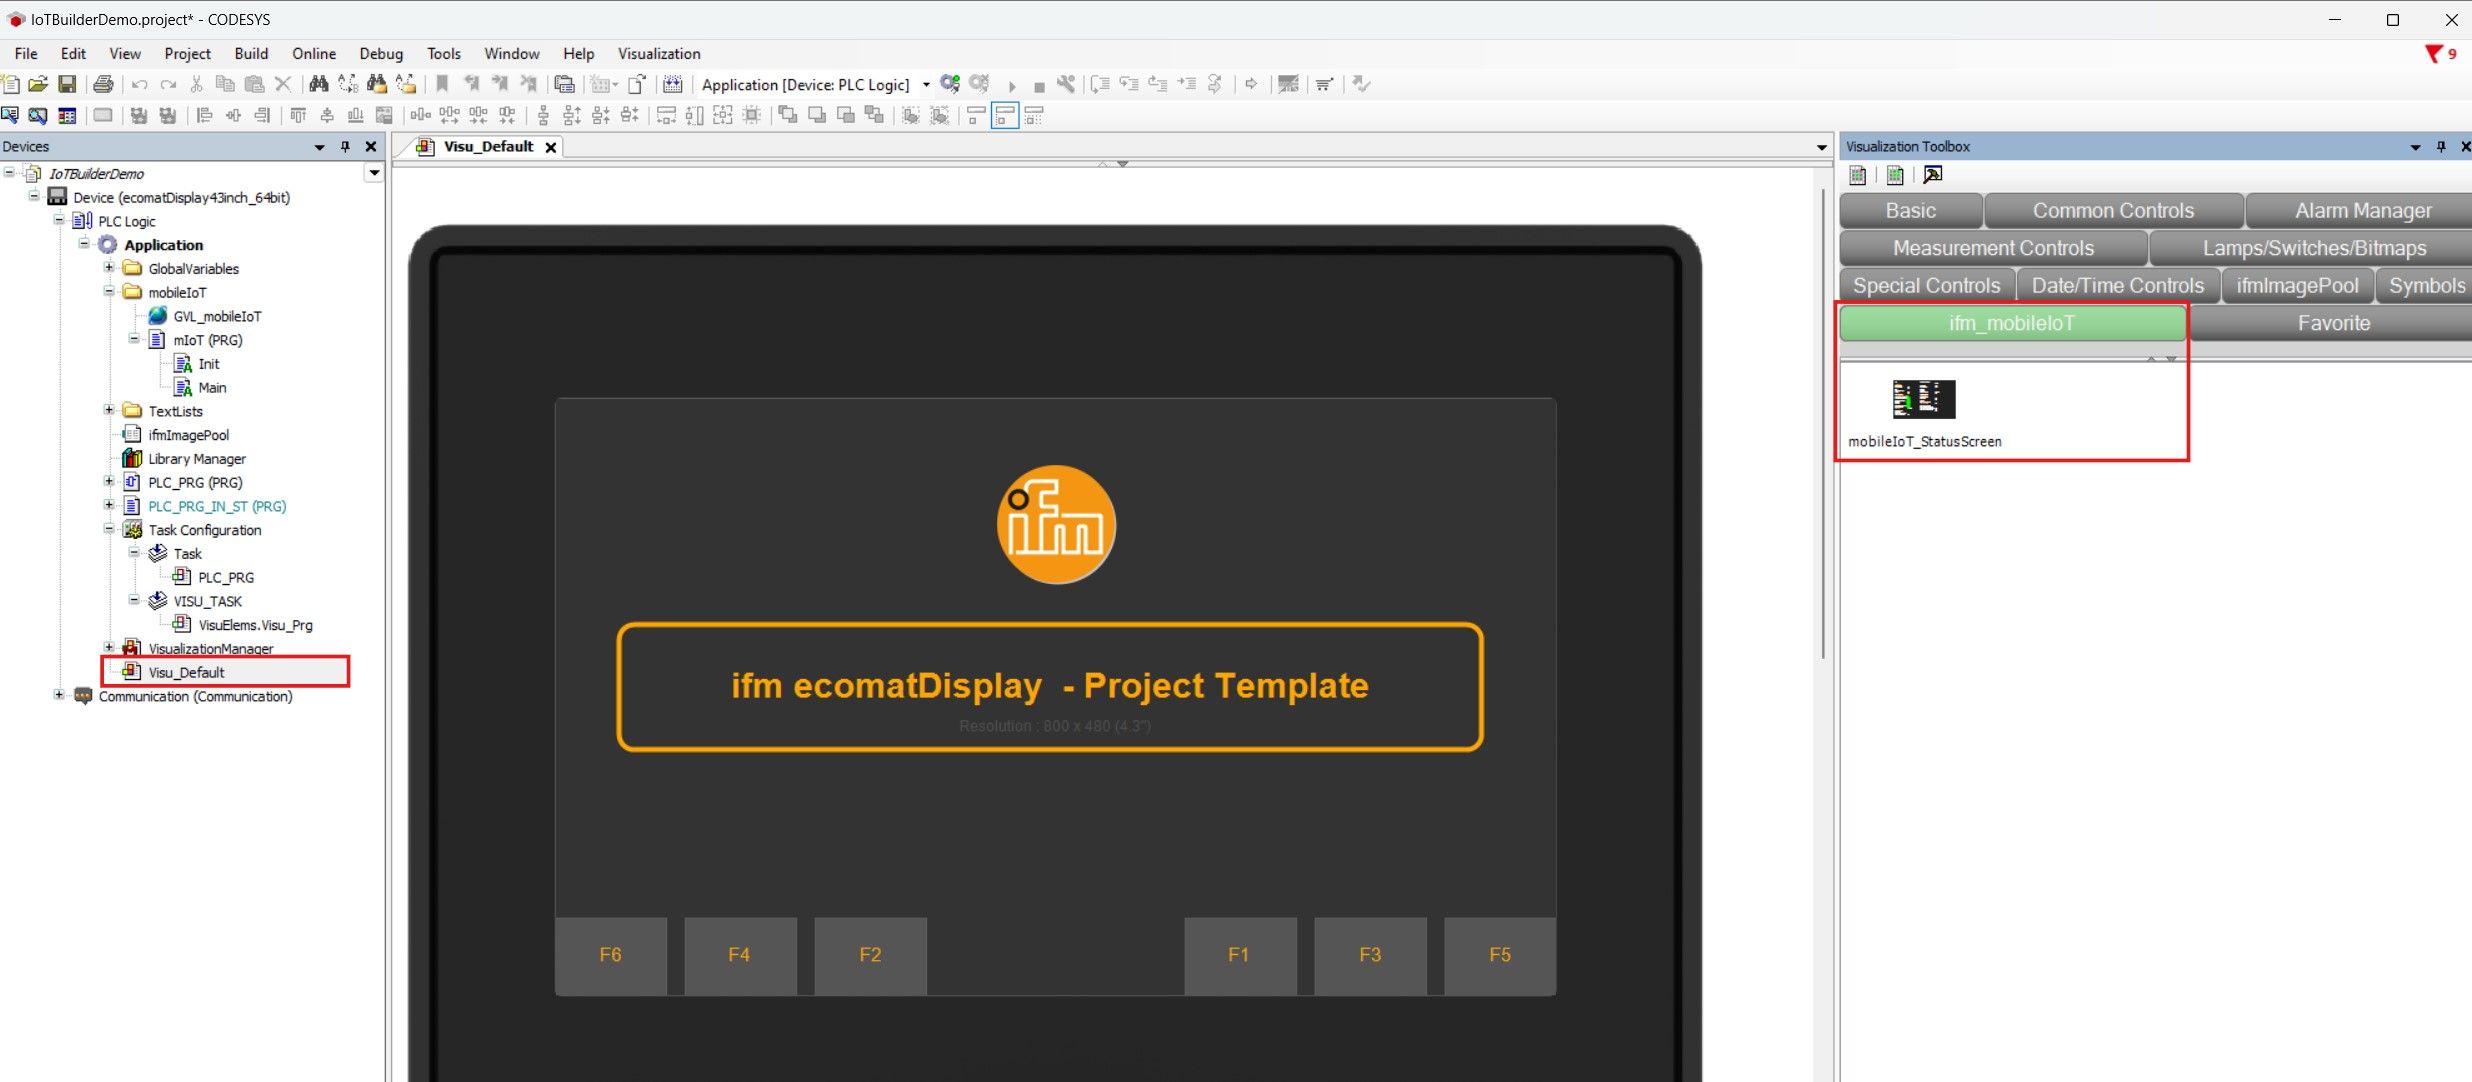
Task: Switch to the Visu_Default editor tab
Action: pos(488,147)
